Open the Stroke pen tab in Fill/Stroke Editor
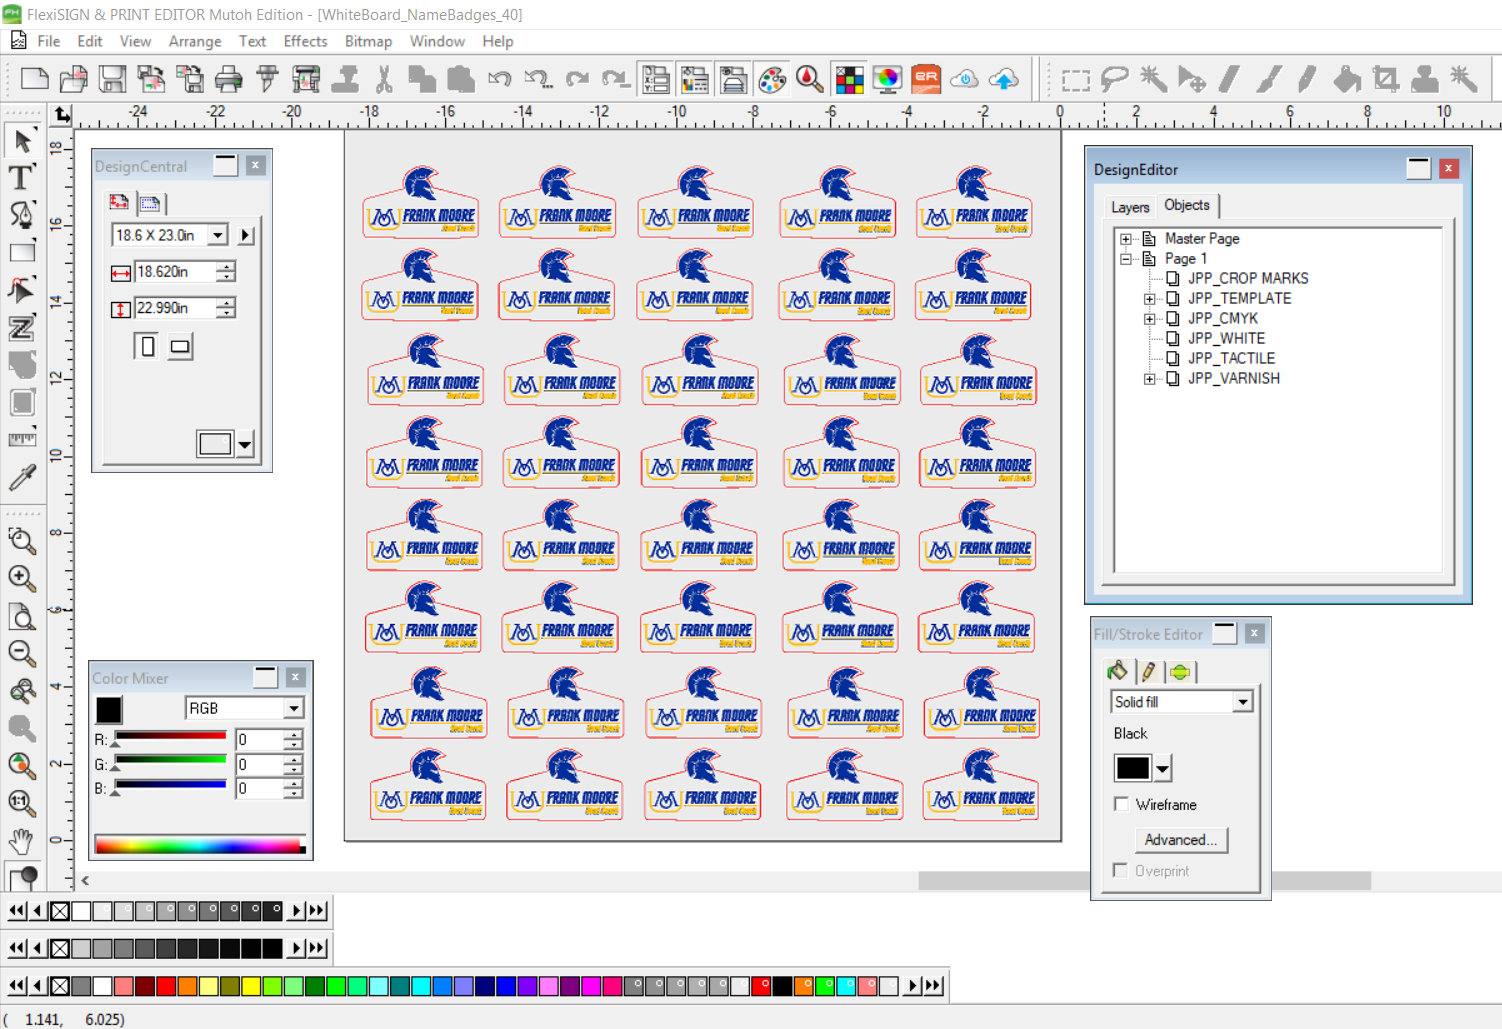 pos(1149,671)
